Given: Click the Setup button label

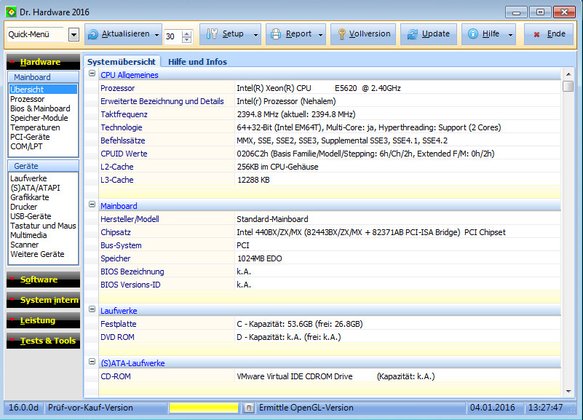Looking at the screenshot, I should [233, 34].
